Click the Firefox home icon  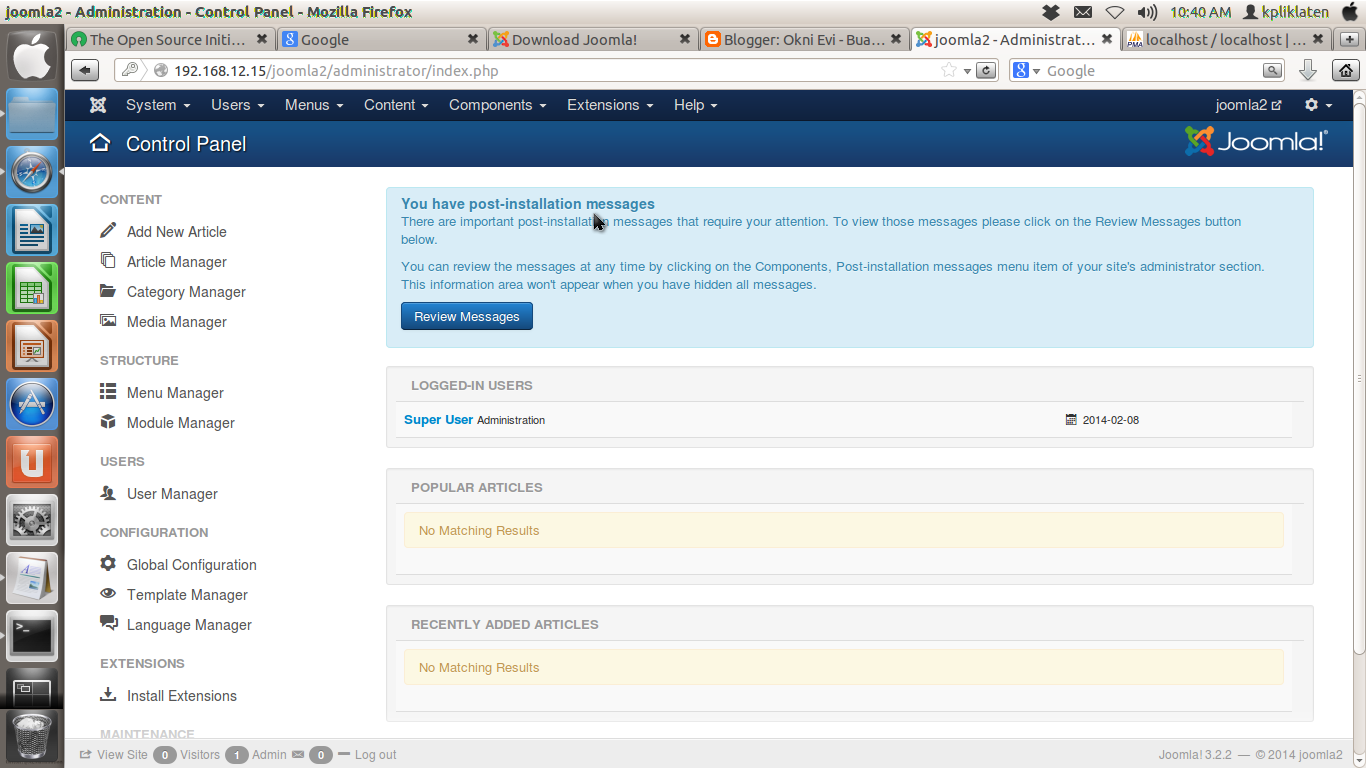coord(1346,70)
